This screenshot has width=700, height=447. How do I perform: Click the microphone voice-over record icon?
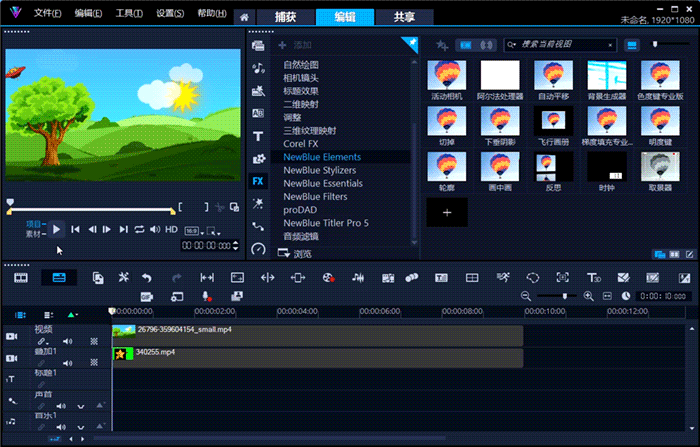click(206, 297)
